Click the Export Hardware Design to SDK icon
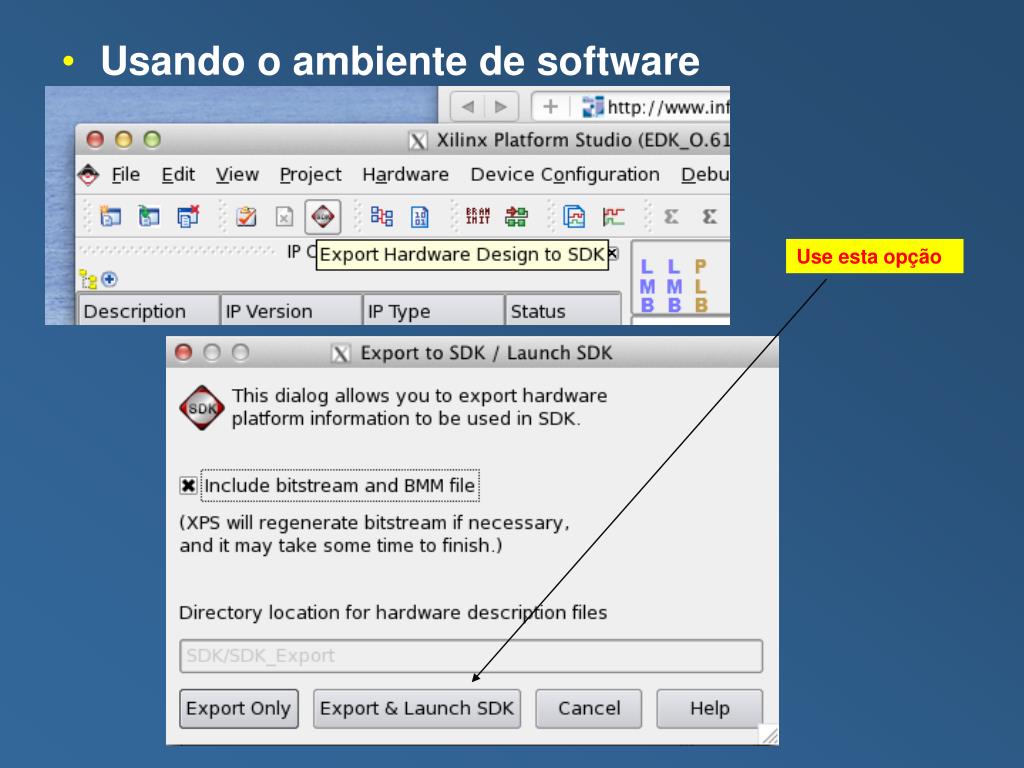Screen dimensions: 1024x768 [x=323, y=216]
